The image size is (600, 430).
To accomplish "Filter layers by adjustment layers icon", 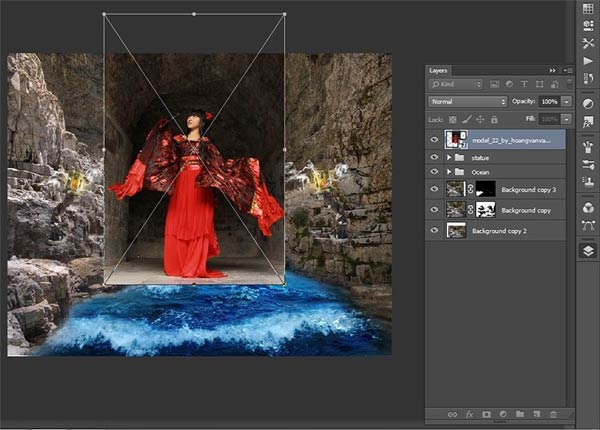I will (509, 84).
